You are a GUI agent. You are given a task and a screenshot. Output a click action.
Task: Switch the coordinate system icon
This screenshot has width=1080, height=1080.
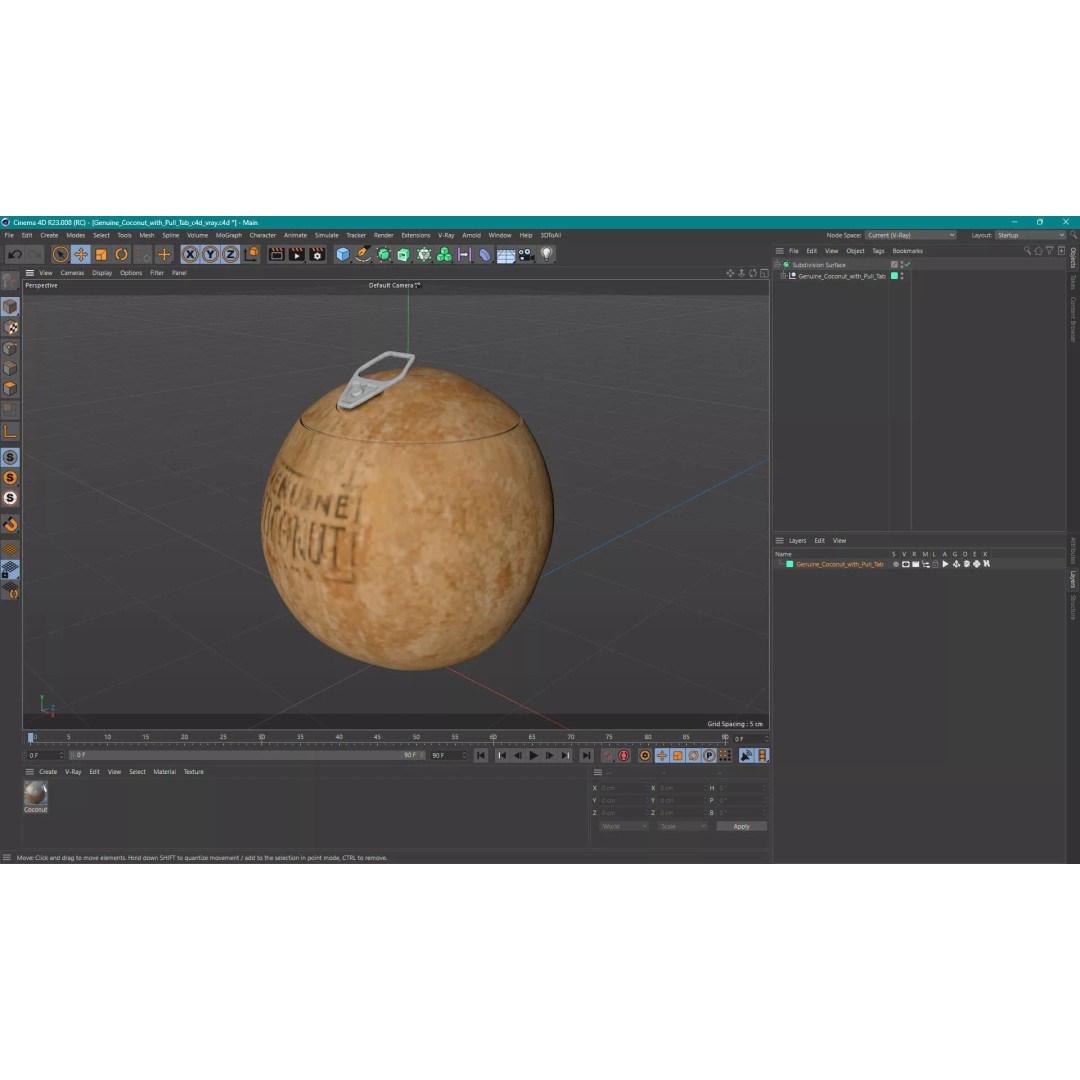251,254
